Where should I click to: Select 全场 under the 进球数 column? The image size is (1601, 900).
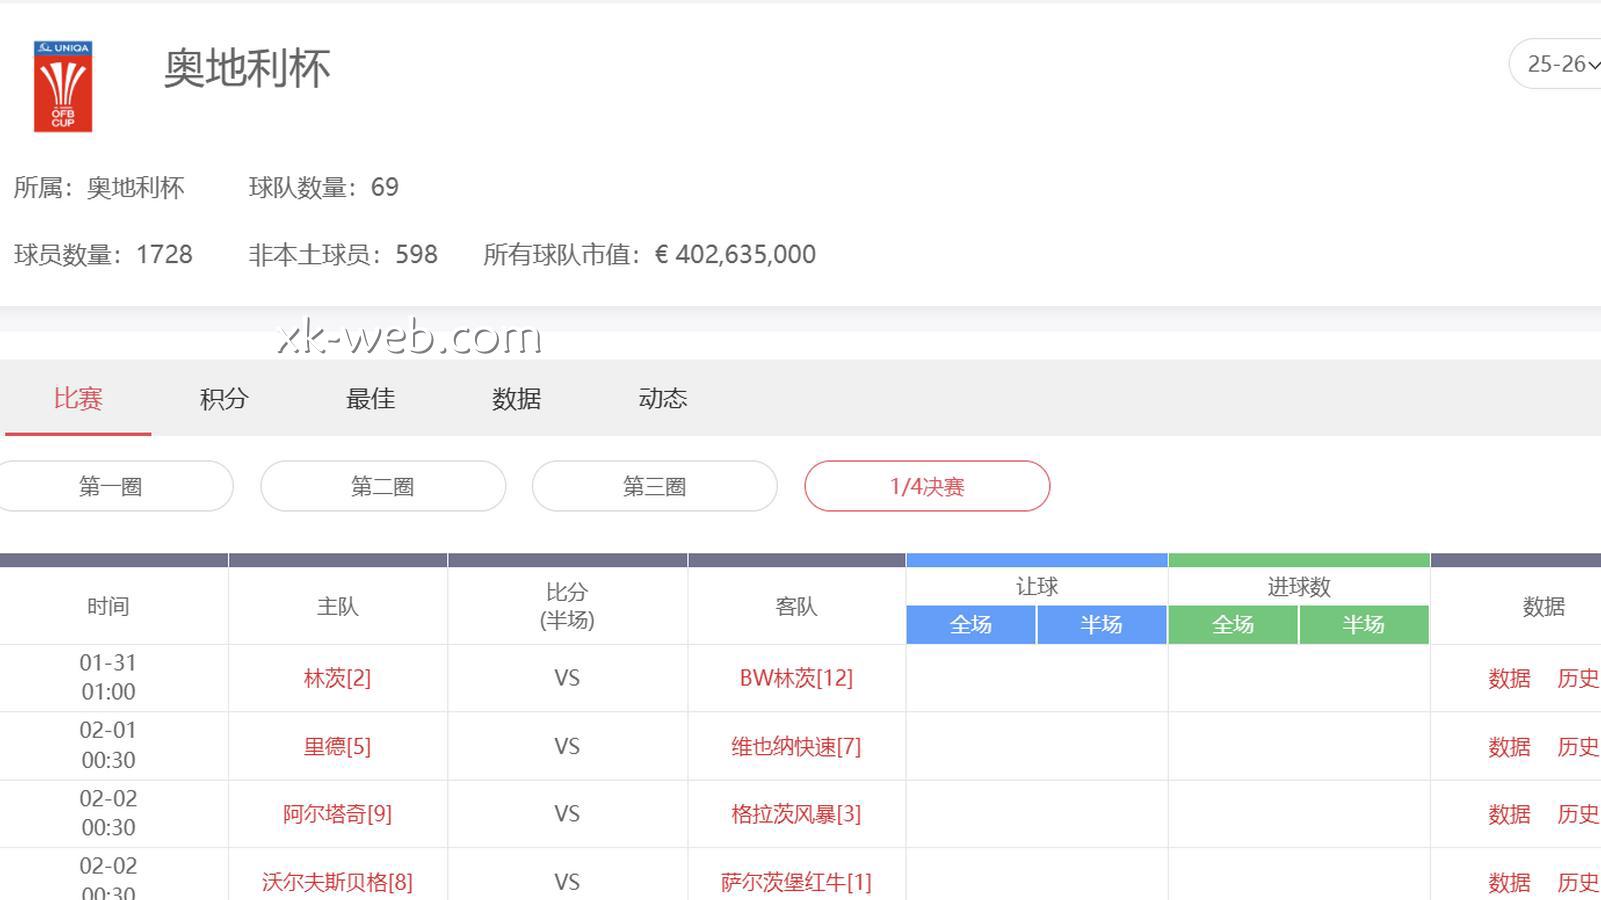point(1233,624)
